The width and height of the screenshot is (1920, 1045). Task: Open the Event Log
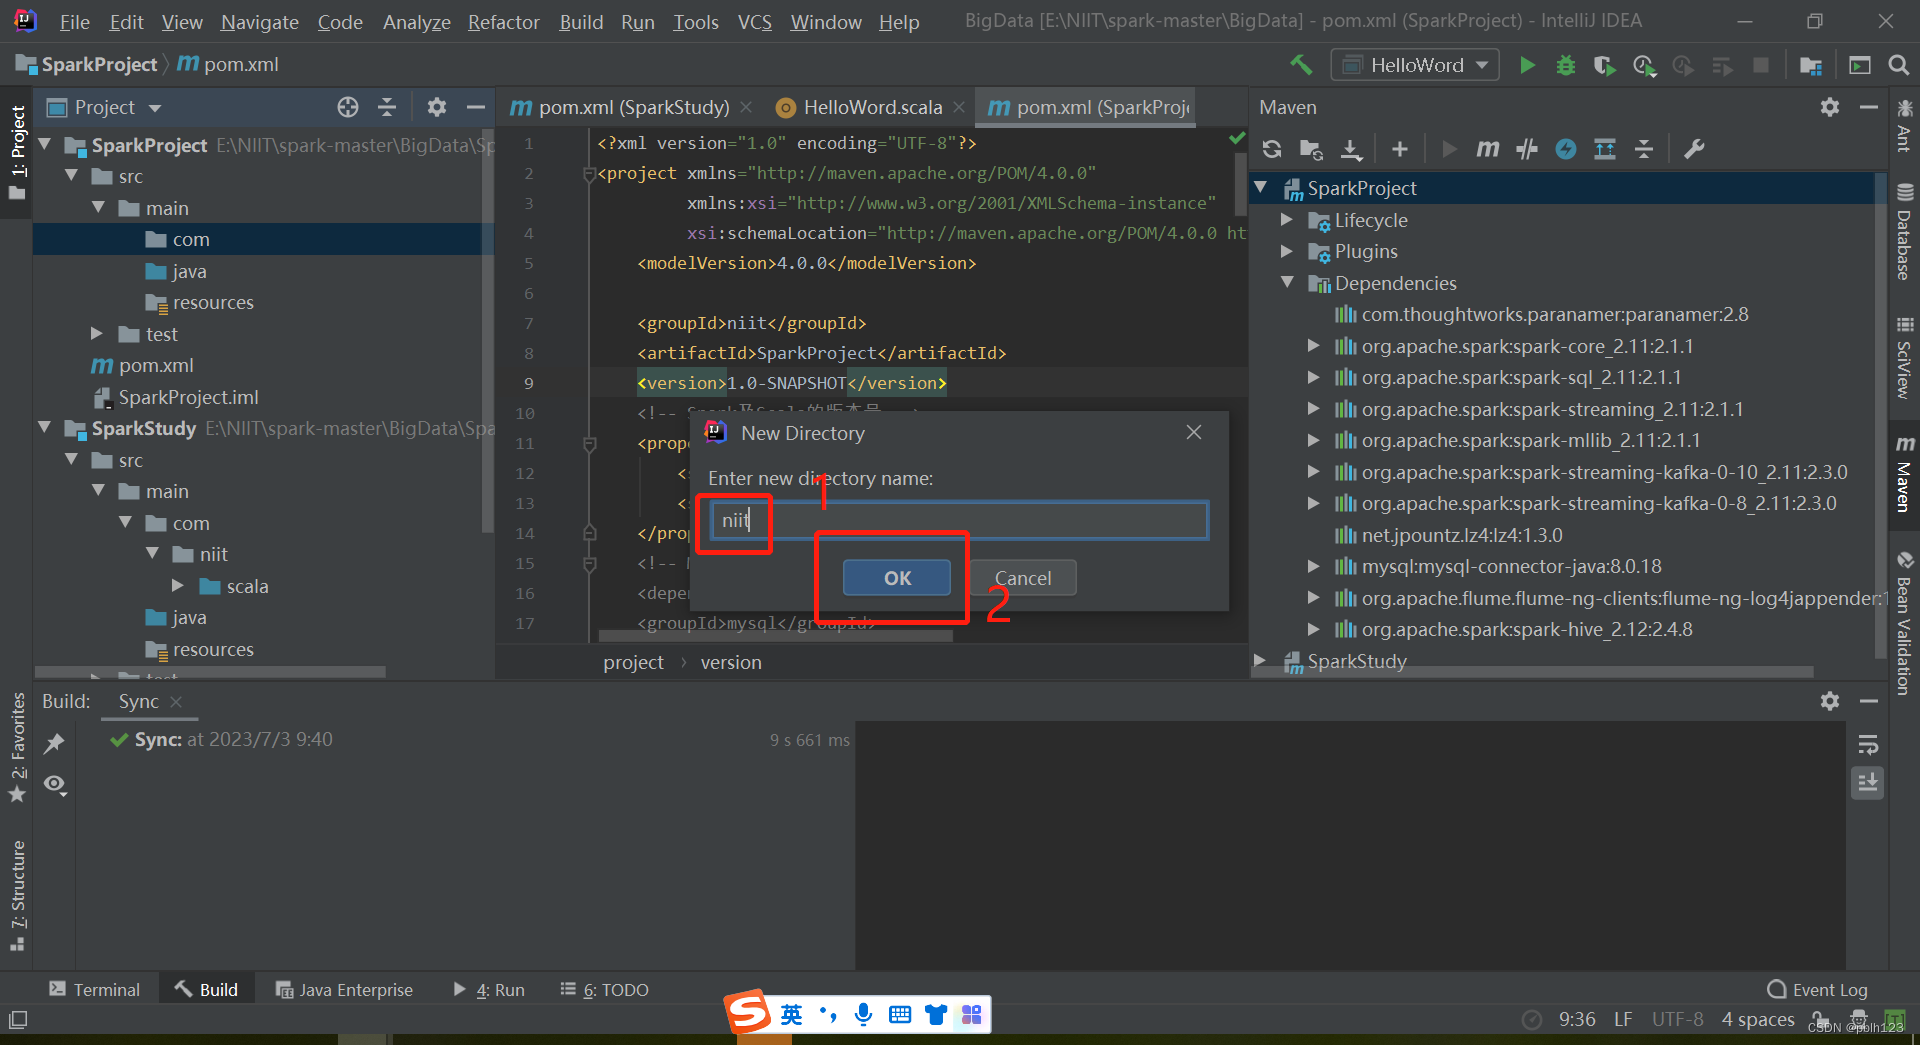pyautogui.click(x=1818, y=989)
